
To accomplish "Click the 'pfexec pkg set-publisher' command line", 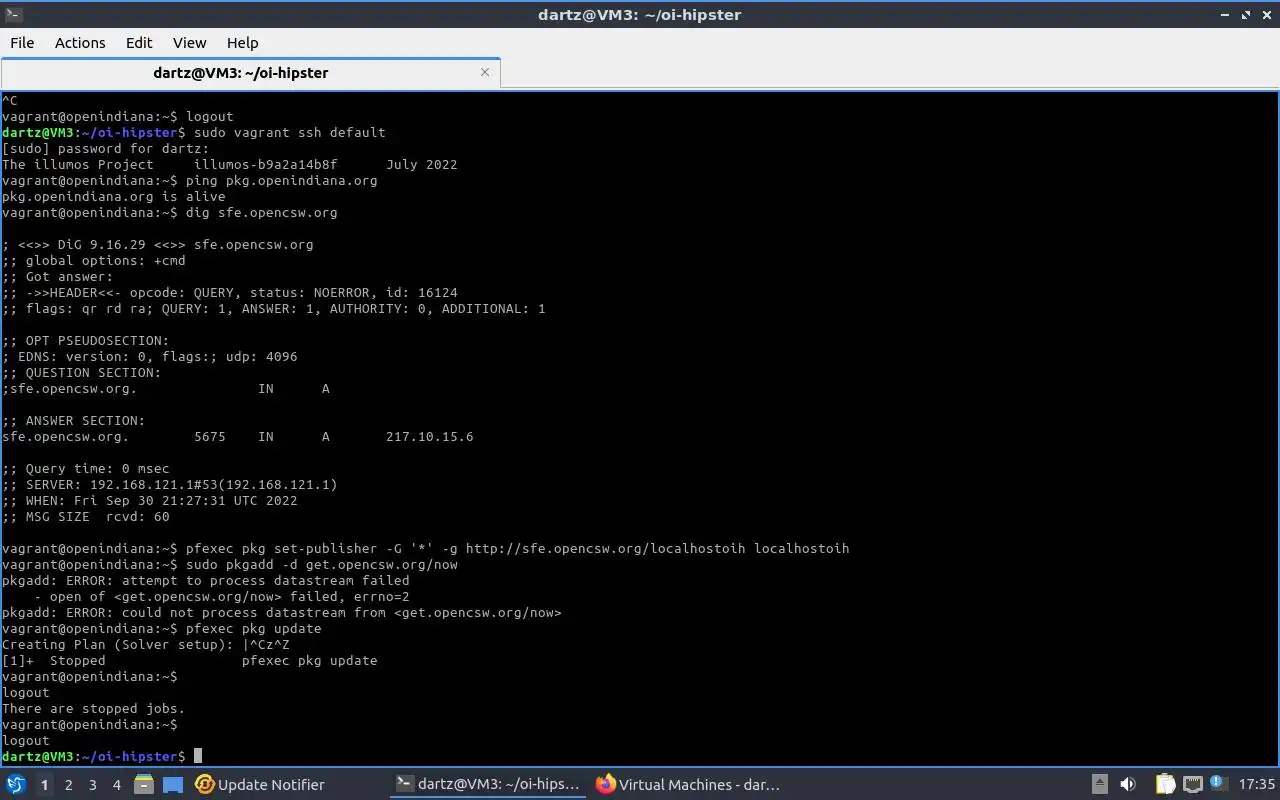I will (426, 549).
